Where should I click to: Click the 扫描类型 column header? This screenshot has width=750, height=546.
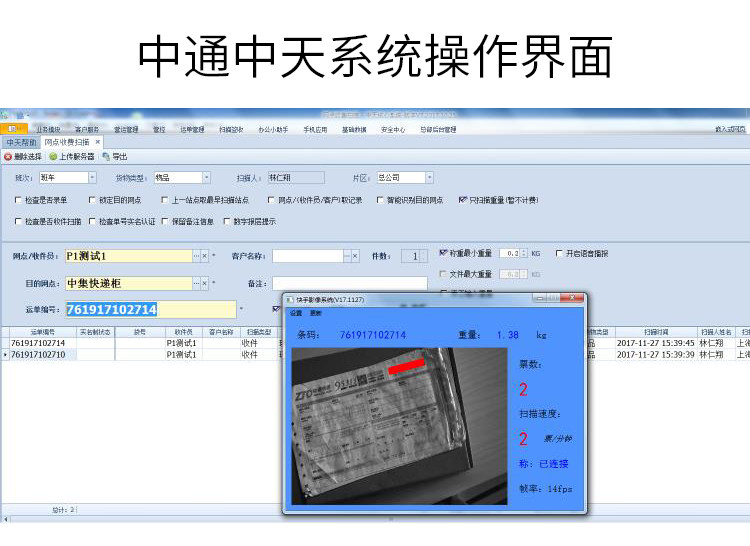pyautogui.click(x=259, y=332)
